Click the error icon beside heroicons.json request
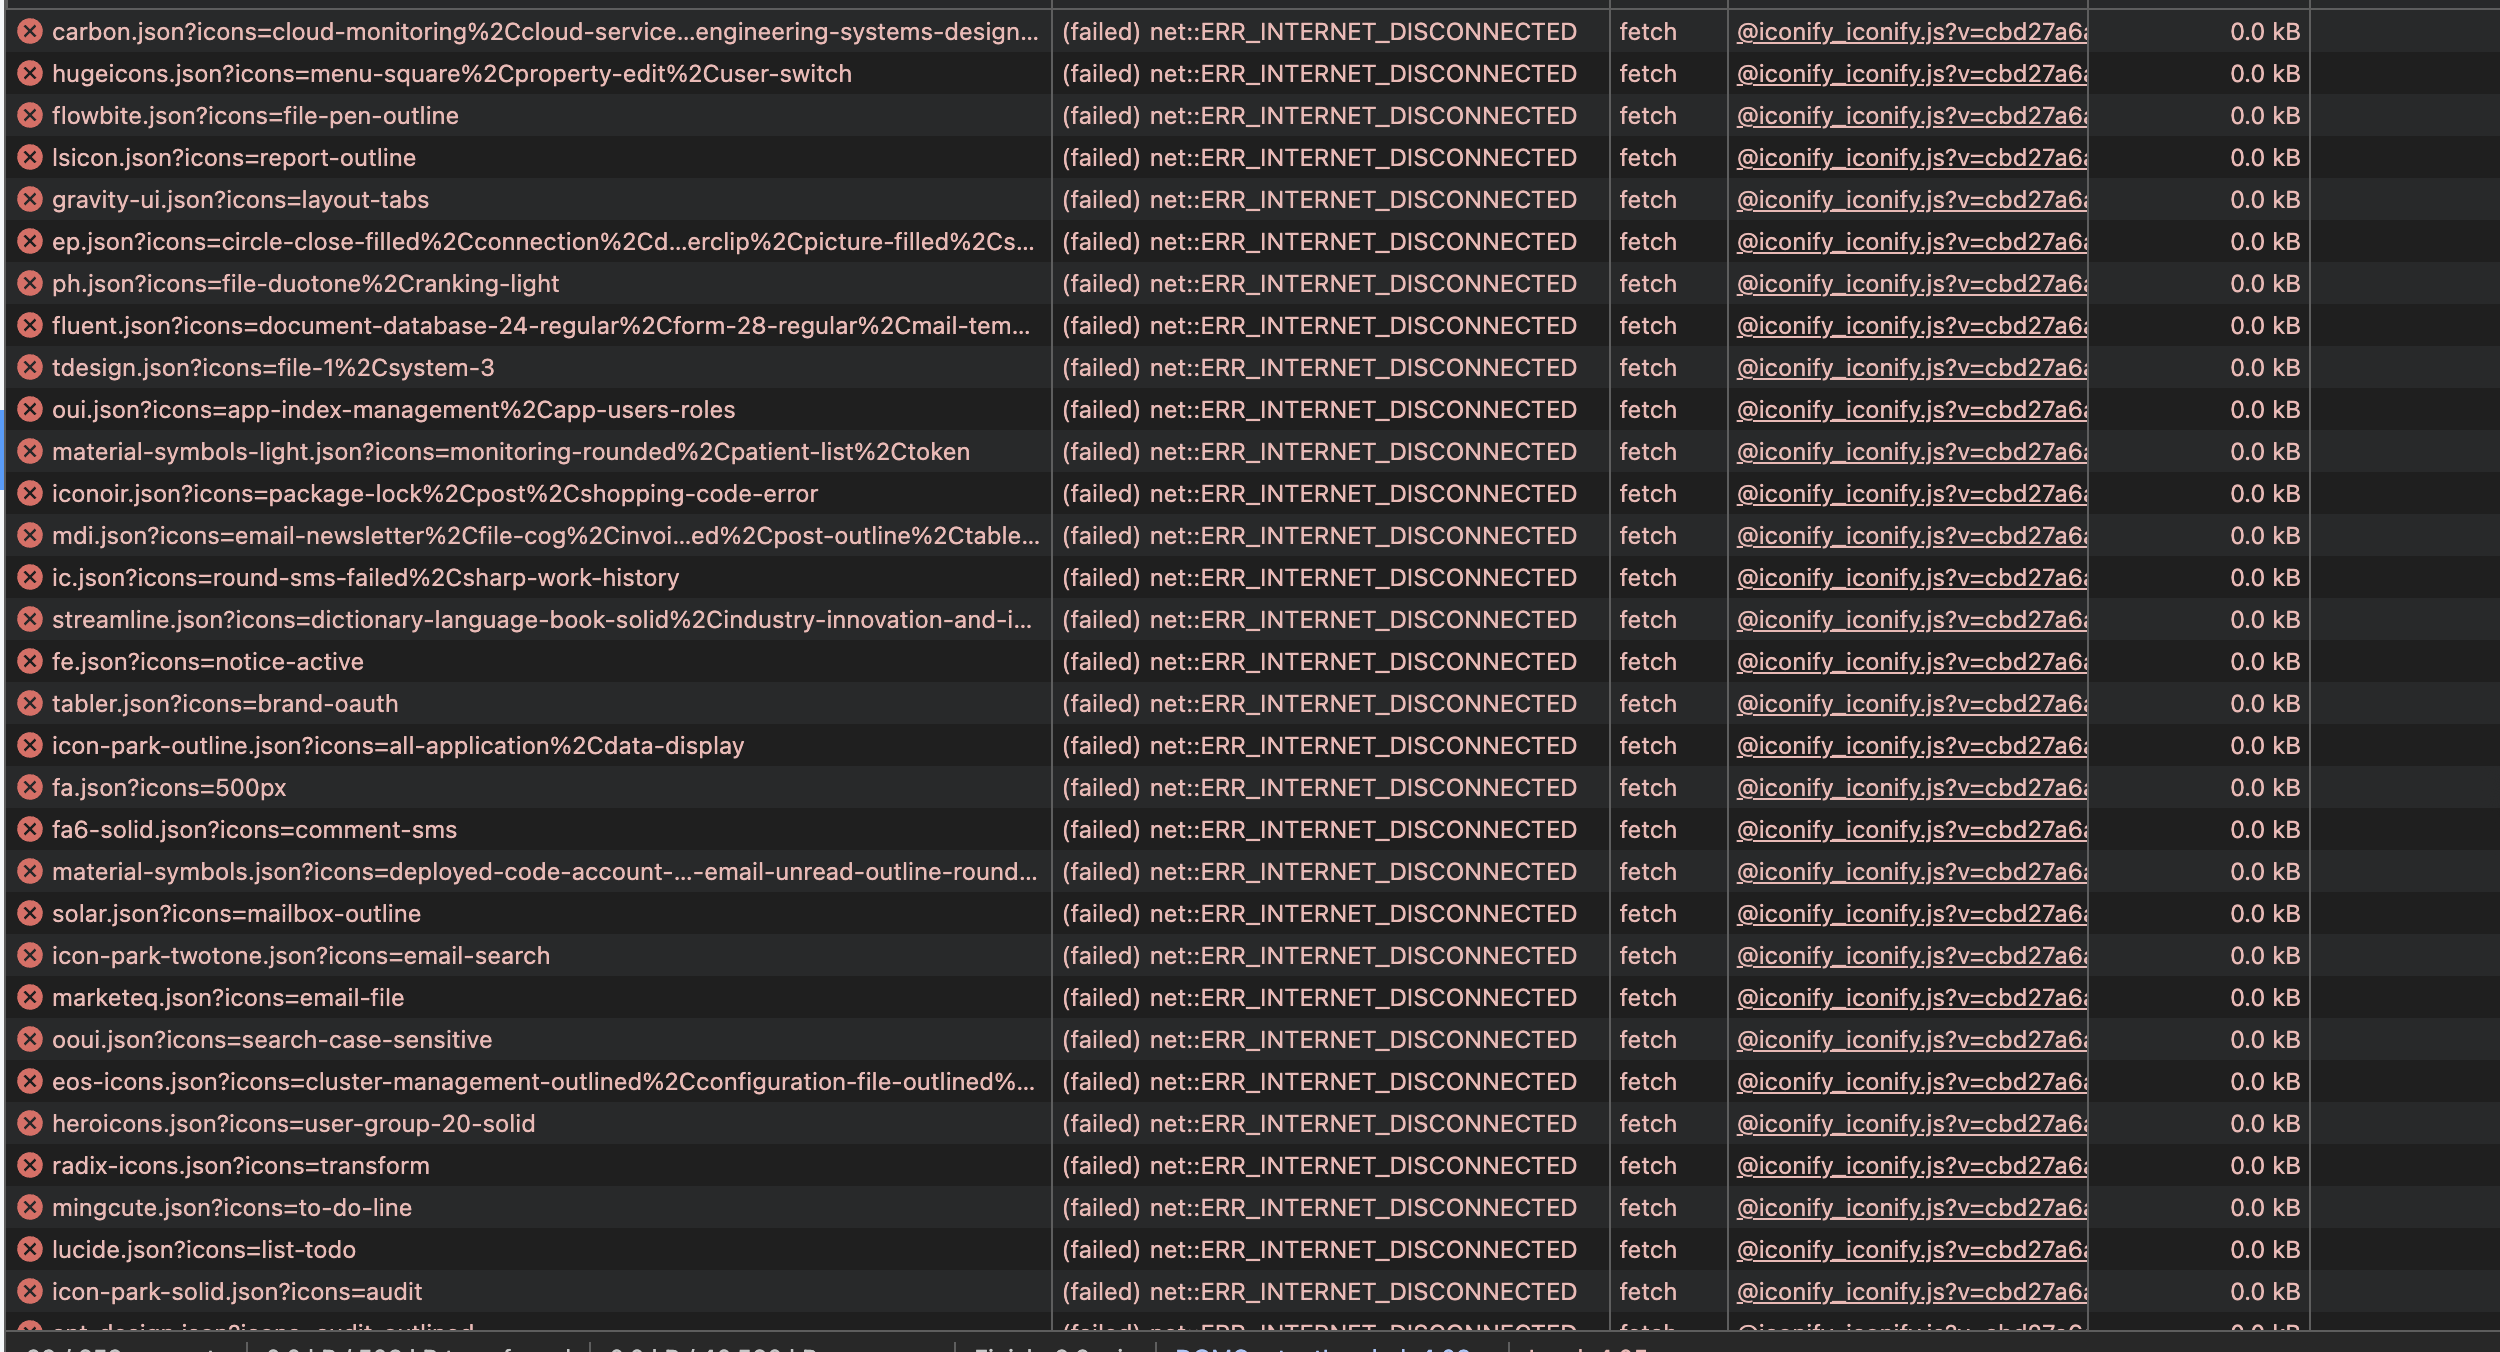 click(30, 1124)
